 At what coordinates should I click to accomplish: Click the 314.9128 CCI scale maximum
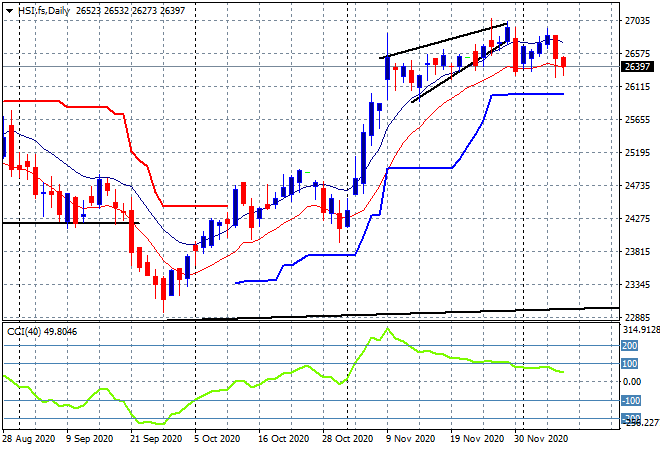[641, 330]
